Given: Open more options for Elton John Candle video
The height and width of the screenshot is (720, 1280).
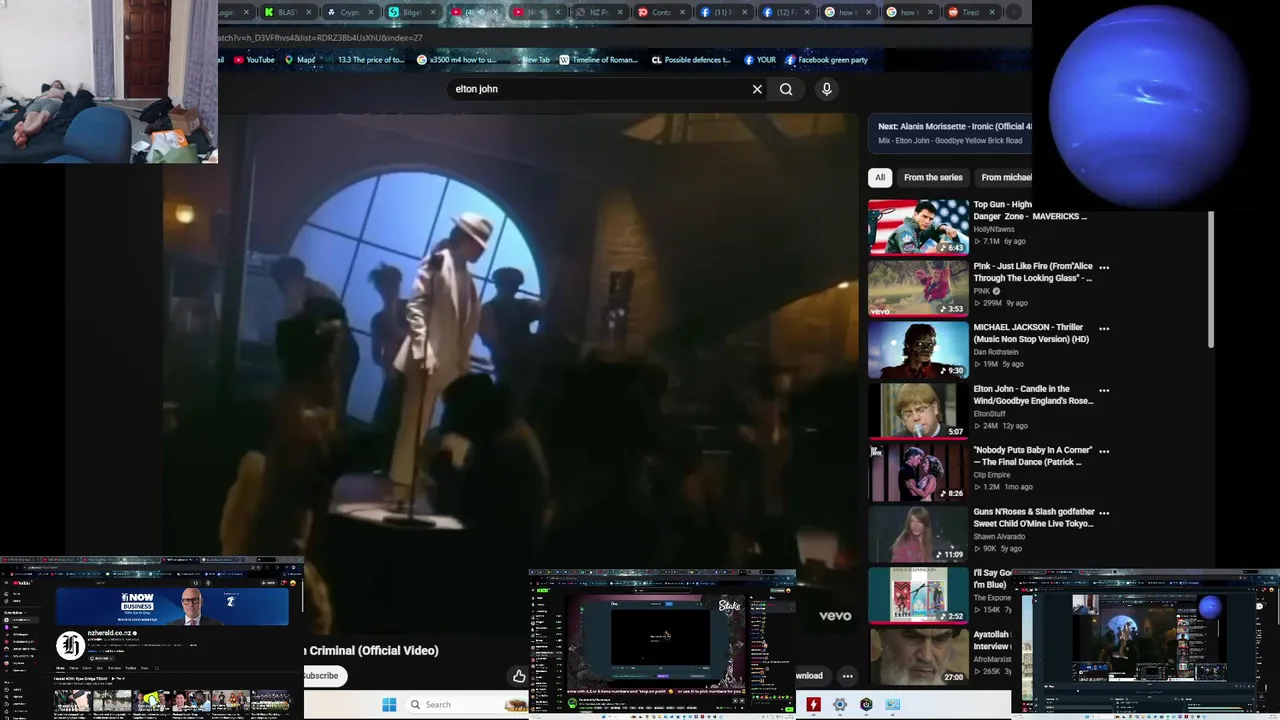Looking at the screenshot, I should 1104,390.
